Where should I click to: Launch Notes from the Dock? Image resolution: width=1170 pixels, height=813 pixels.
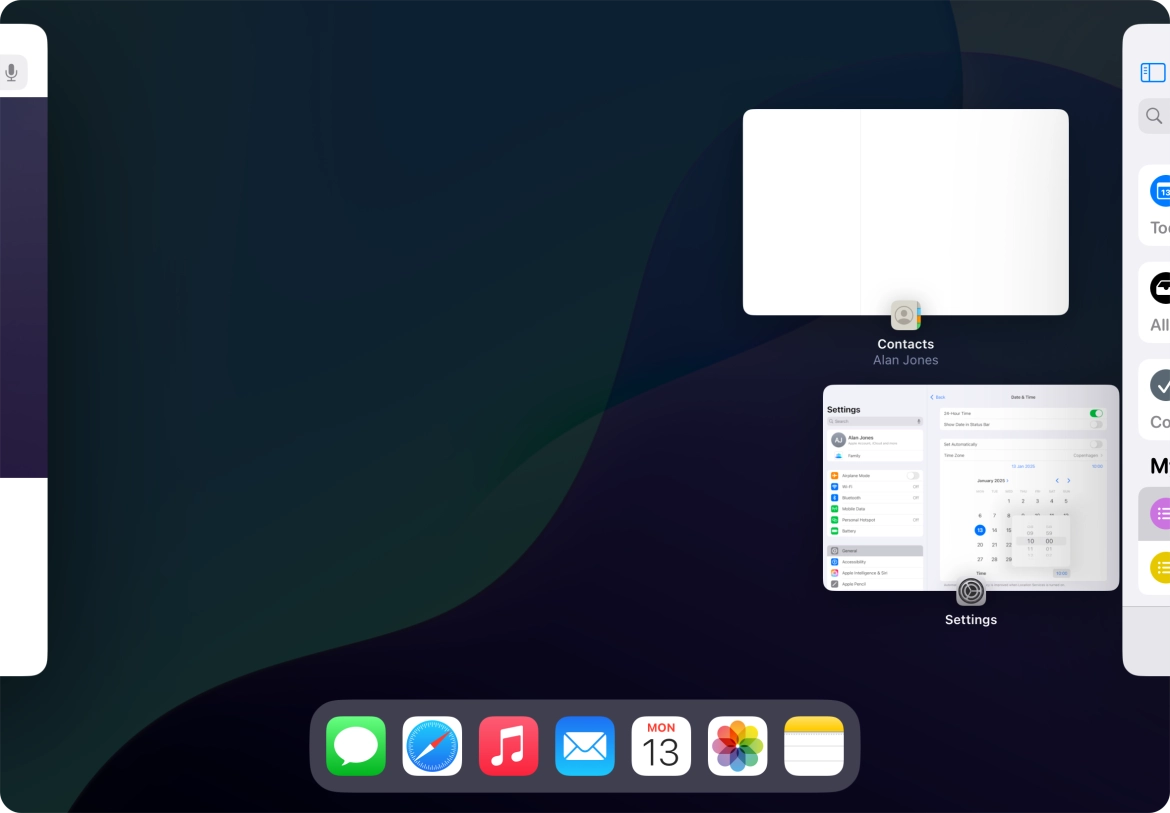(x=813, y=745)
